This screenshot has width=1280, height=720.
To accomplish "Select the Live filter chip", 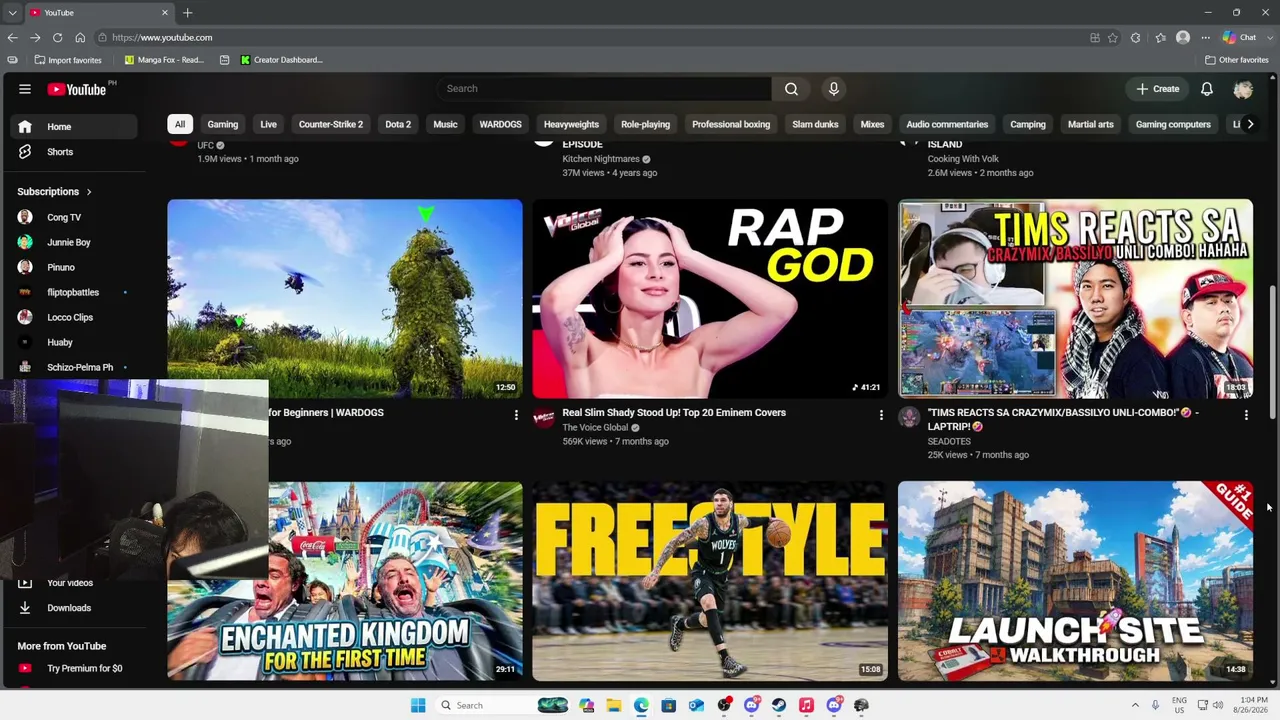I will pyautogui.click(x=269, y=125).
